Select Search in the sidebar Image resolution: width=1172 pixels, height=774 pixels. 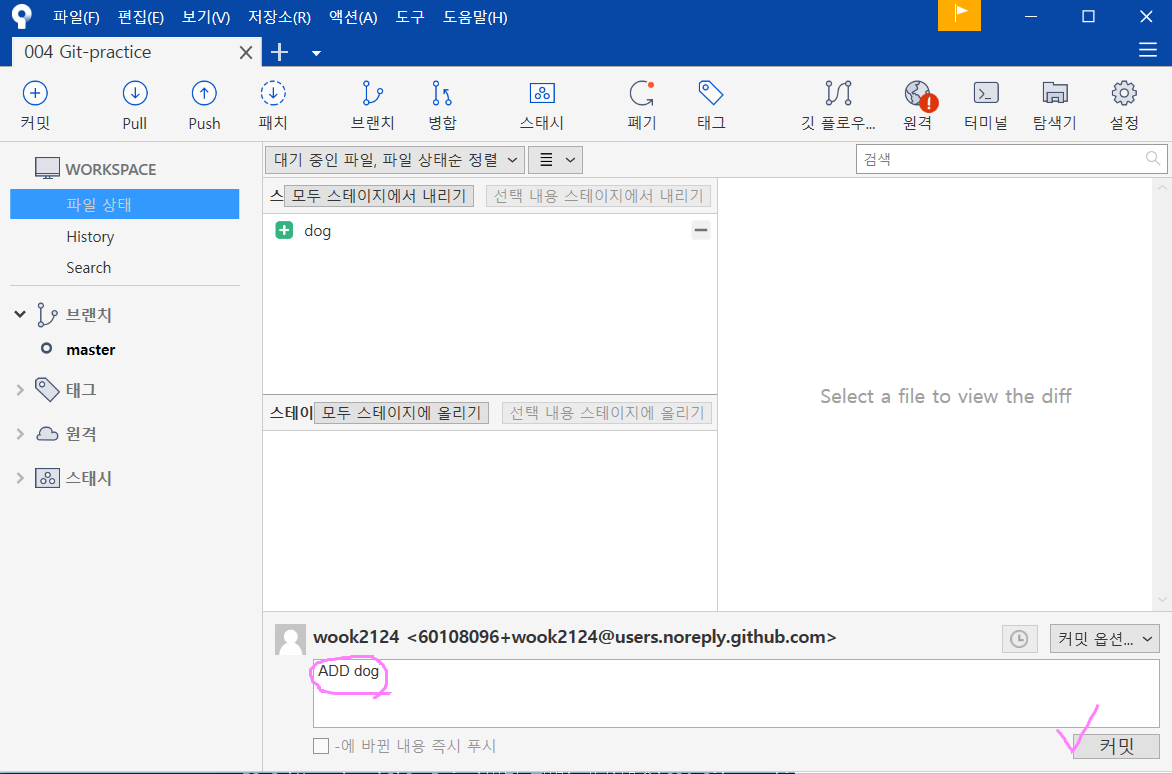pos(88,267)
